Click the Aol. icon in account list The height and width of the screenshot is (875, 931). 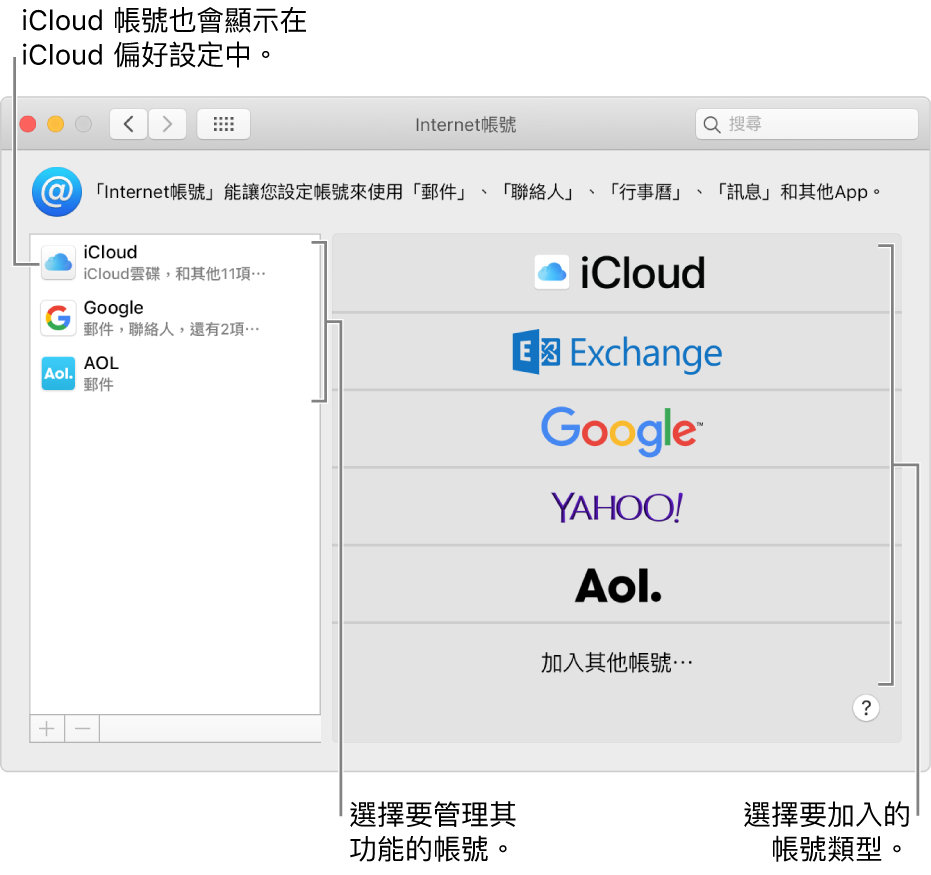coord(58,373)
